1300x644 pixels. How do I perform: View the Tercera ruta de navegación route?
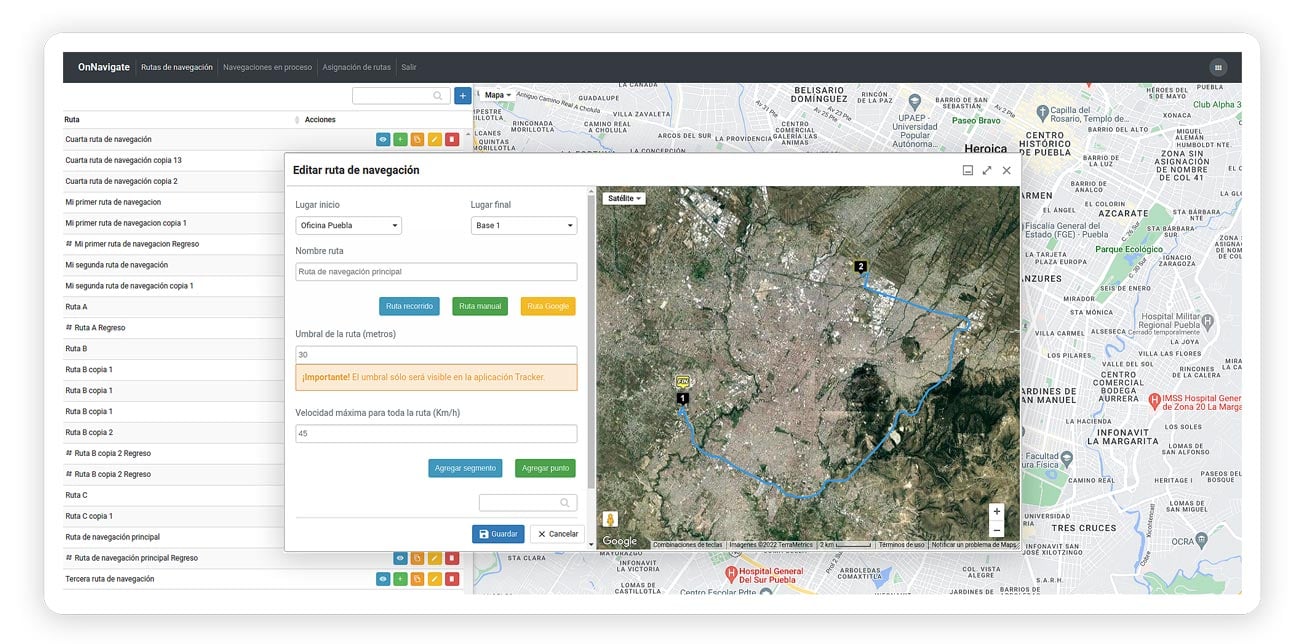[383, 579]
